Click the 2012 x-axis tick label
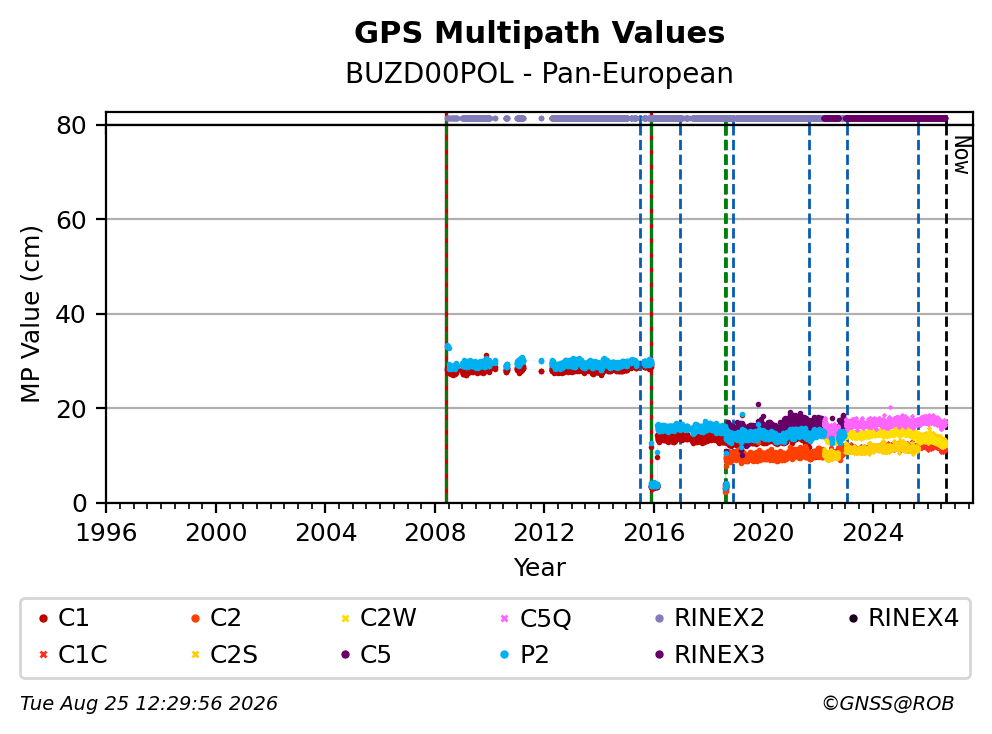 coord(544,533)
